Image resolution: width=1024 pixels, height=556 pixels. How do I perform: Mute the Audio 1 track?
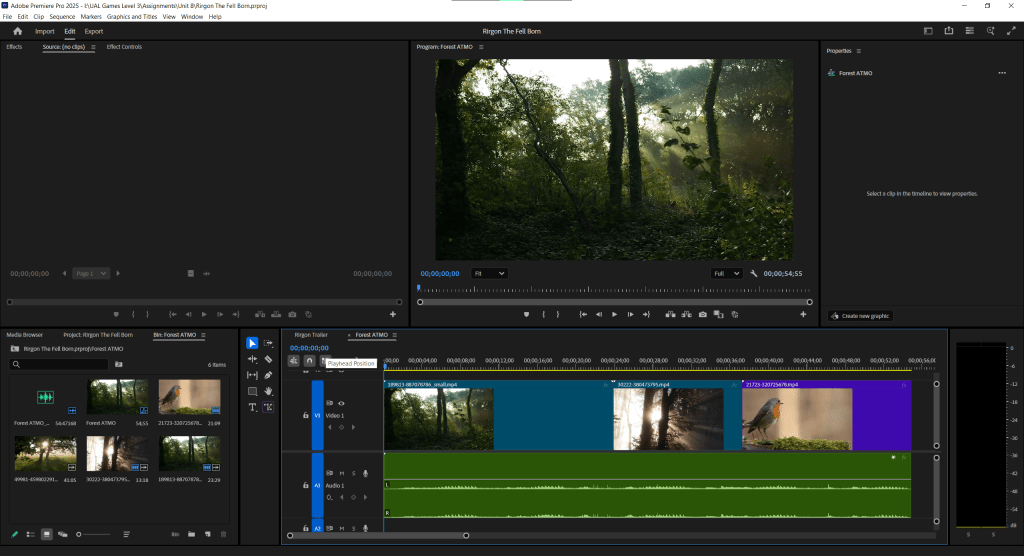341,473
